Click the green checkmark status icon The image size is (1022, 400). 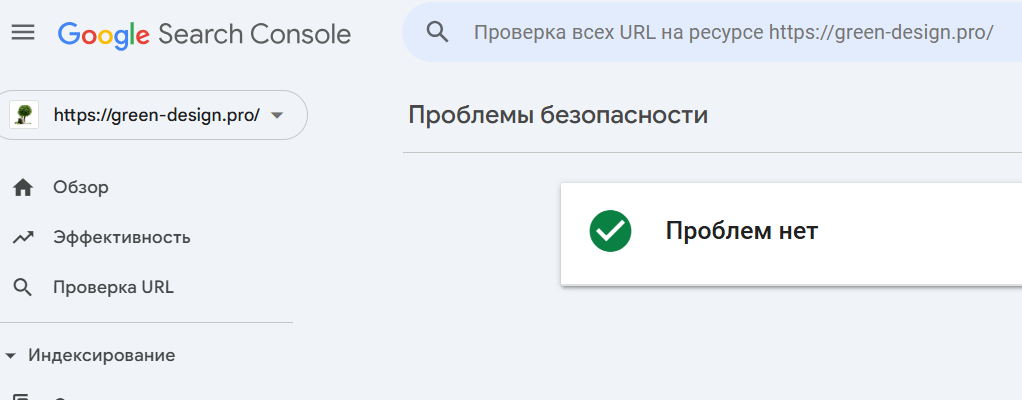(x=610, y=232)
